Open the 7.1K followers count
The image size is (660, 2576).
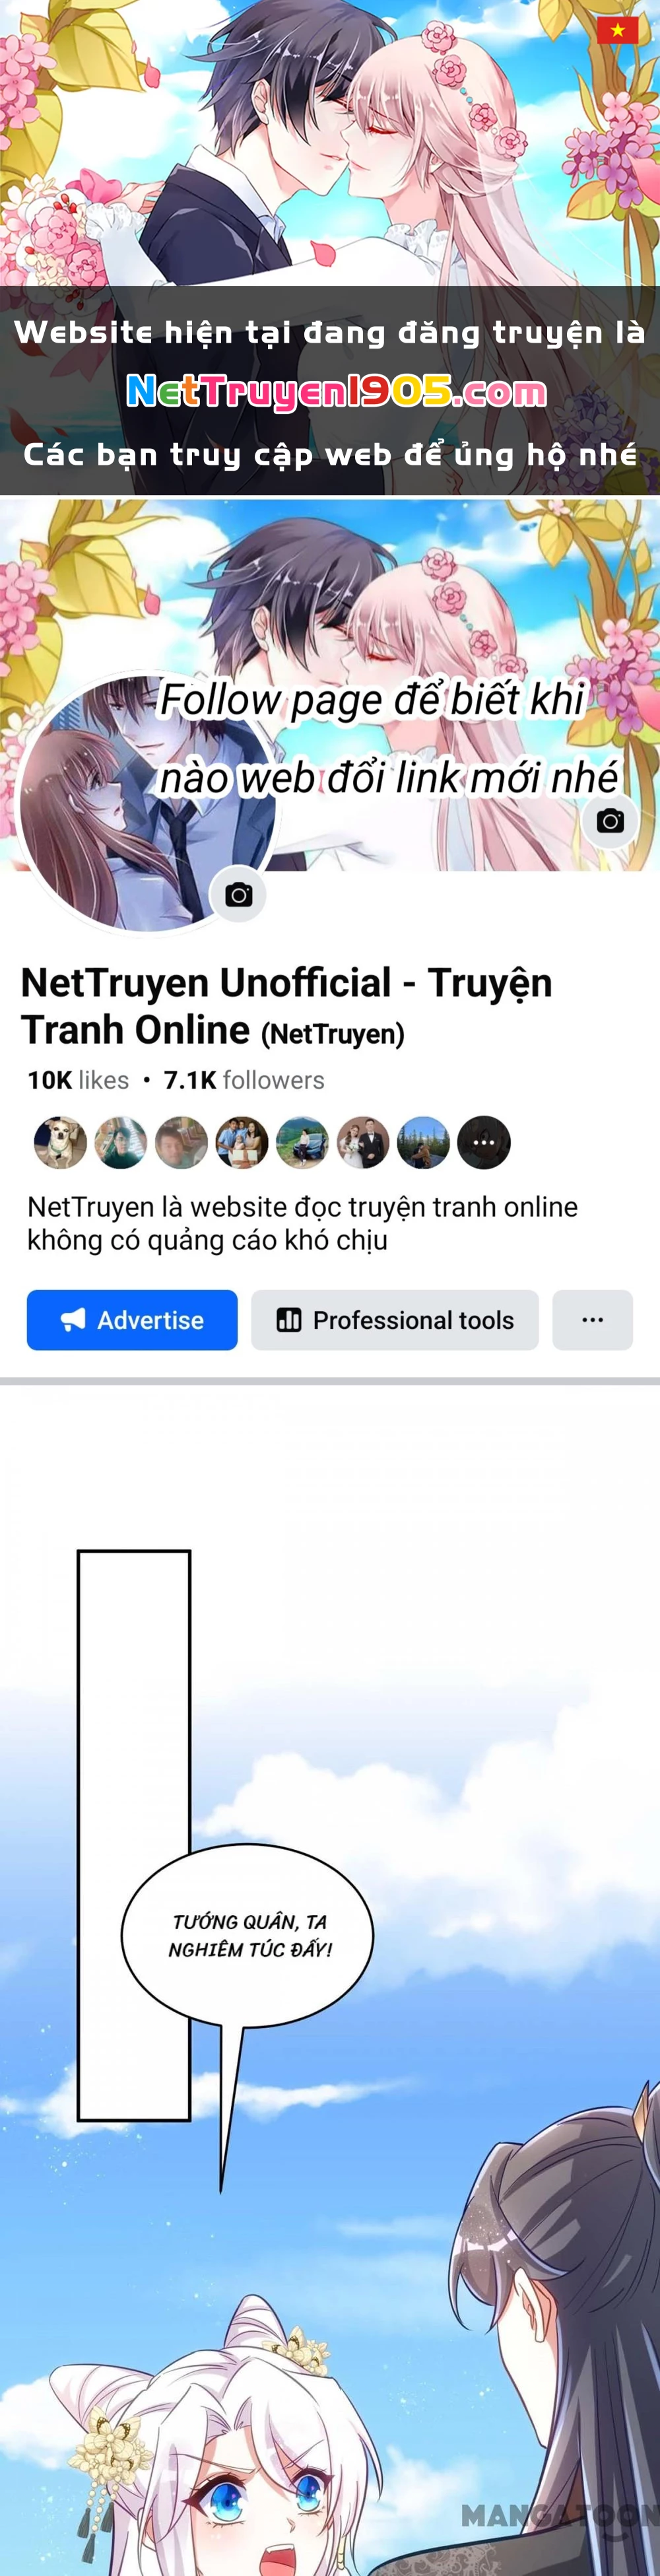coord(244,1080)
